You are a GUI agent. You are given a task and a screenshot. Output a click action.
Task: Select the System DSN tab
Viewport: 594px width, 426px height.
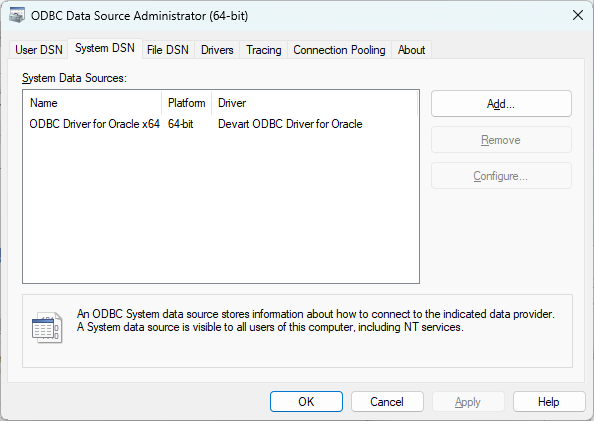click(105, 48)
